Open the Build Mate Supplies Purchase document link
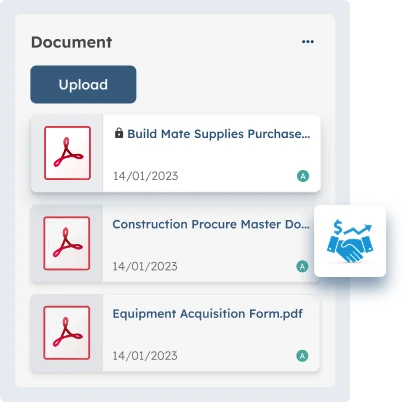Viewport: 405px width, 402px height. click(219, 134)
